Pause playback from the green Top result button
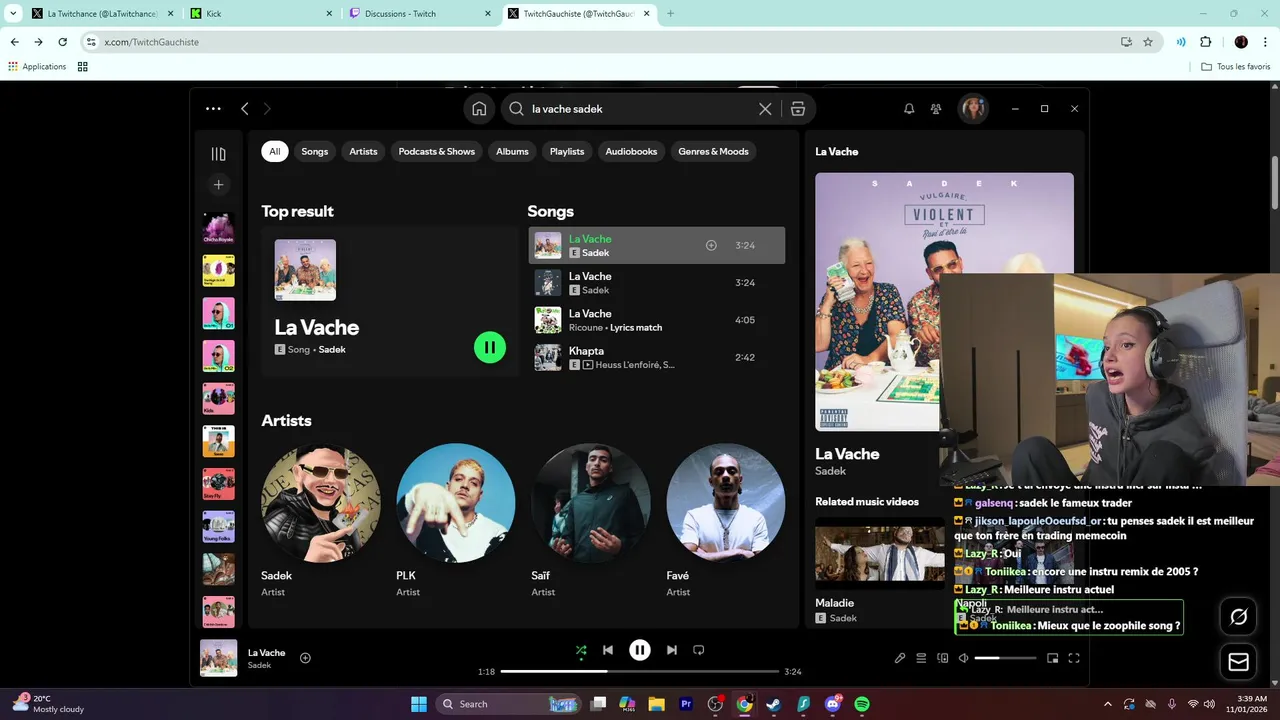 pyautogui.click(x=490, y=347)
